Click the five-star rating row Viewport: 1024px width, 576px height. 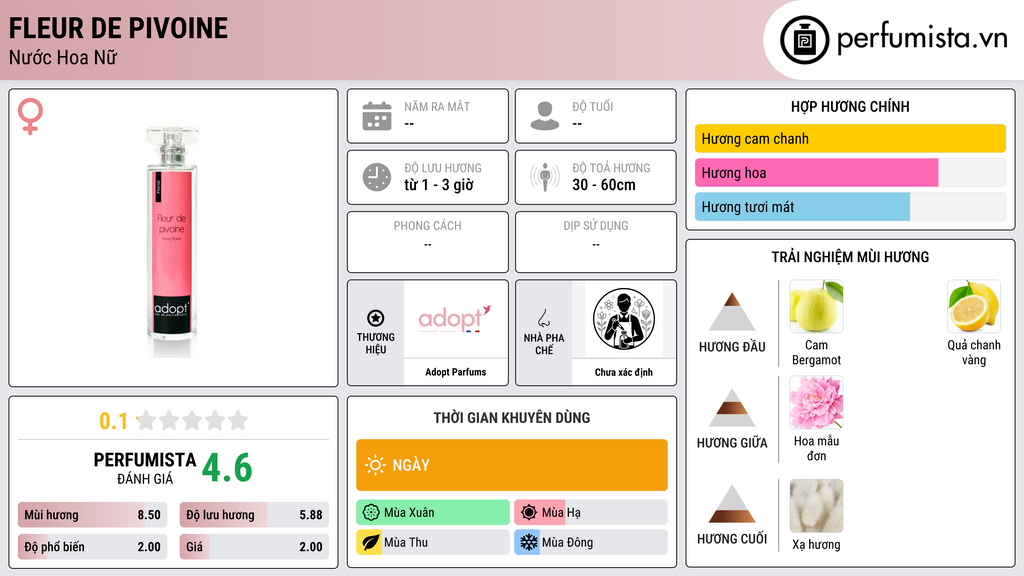point(193,420)
